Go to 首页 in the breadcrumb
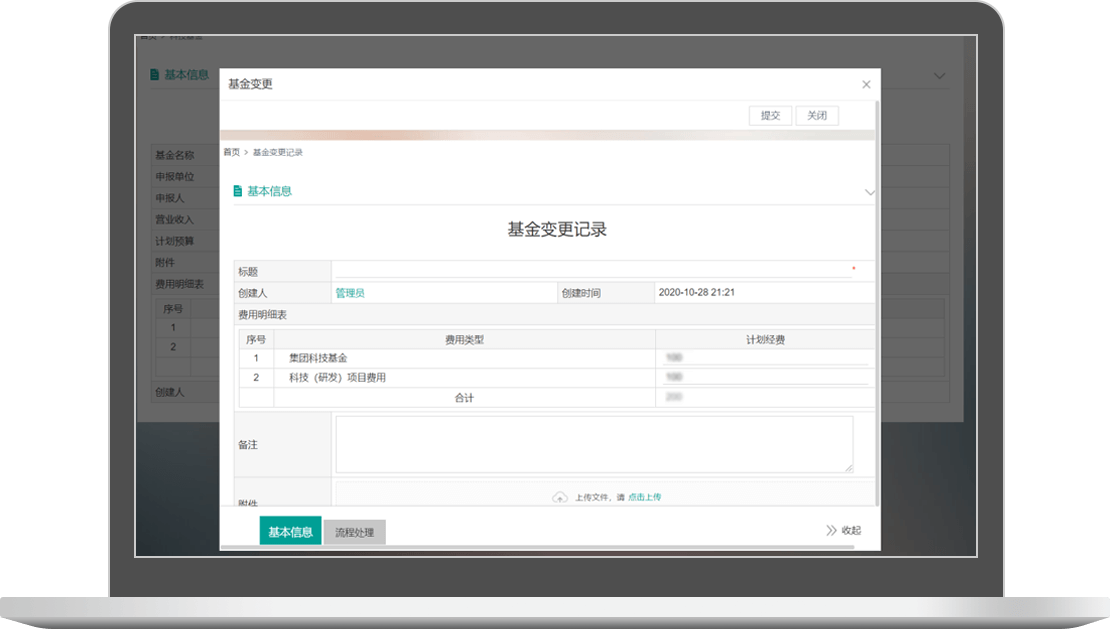Screen dimensions: 1110x629 [x=231, y=152]
